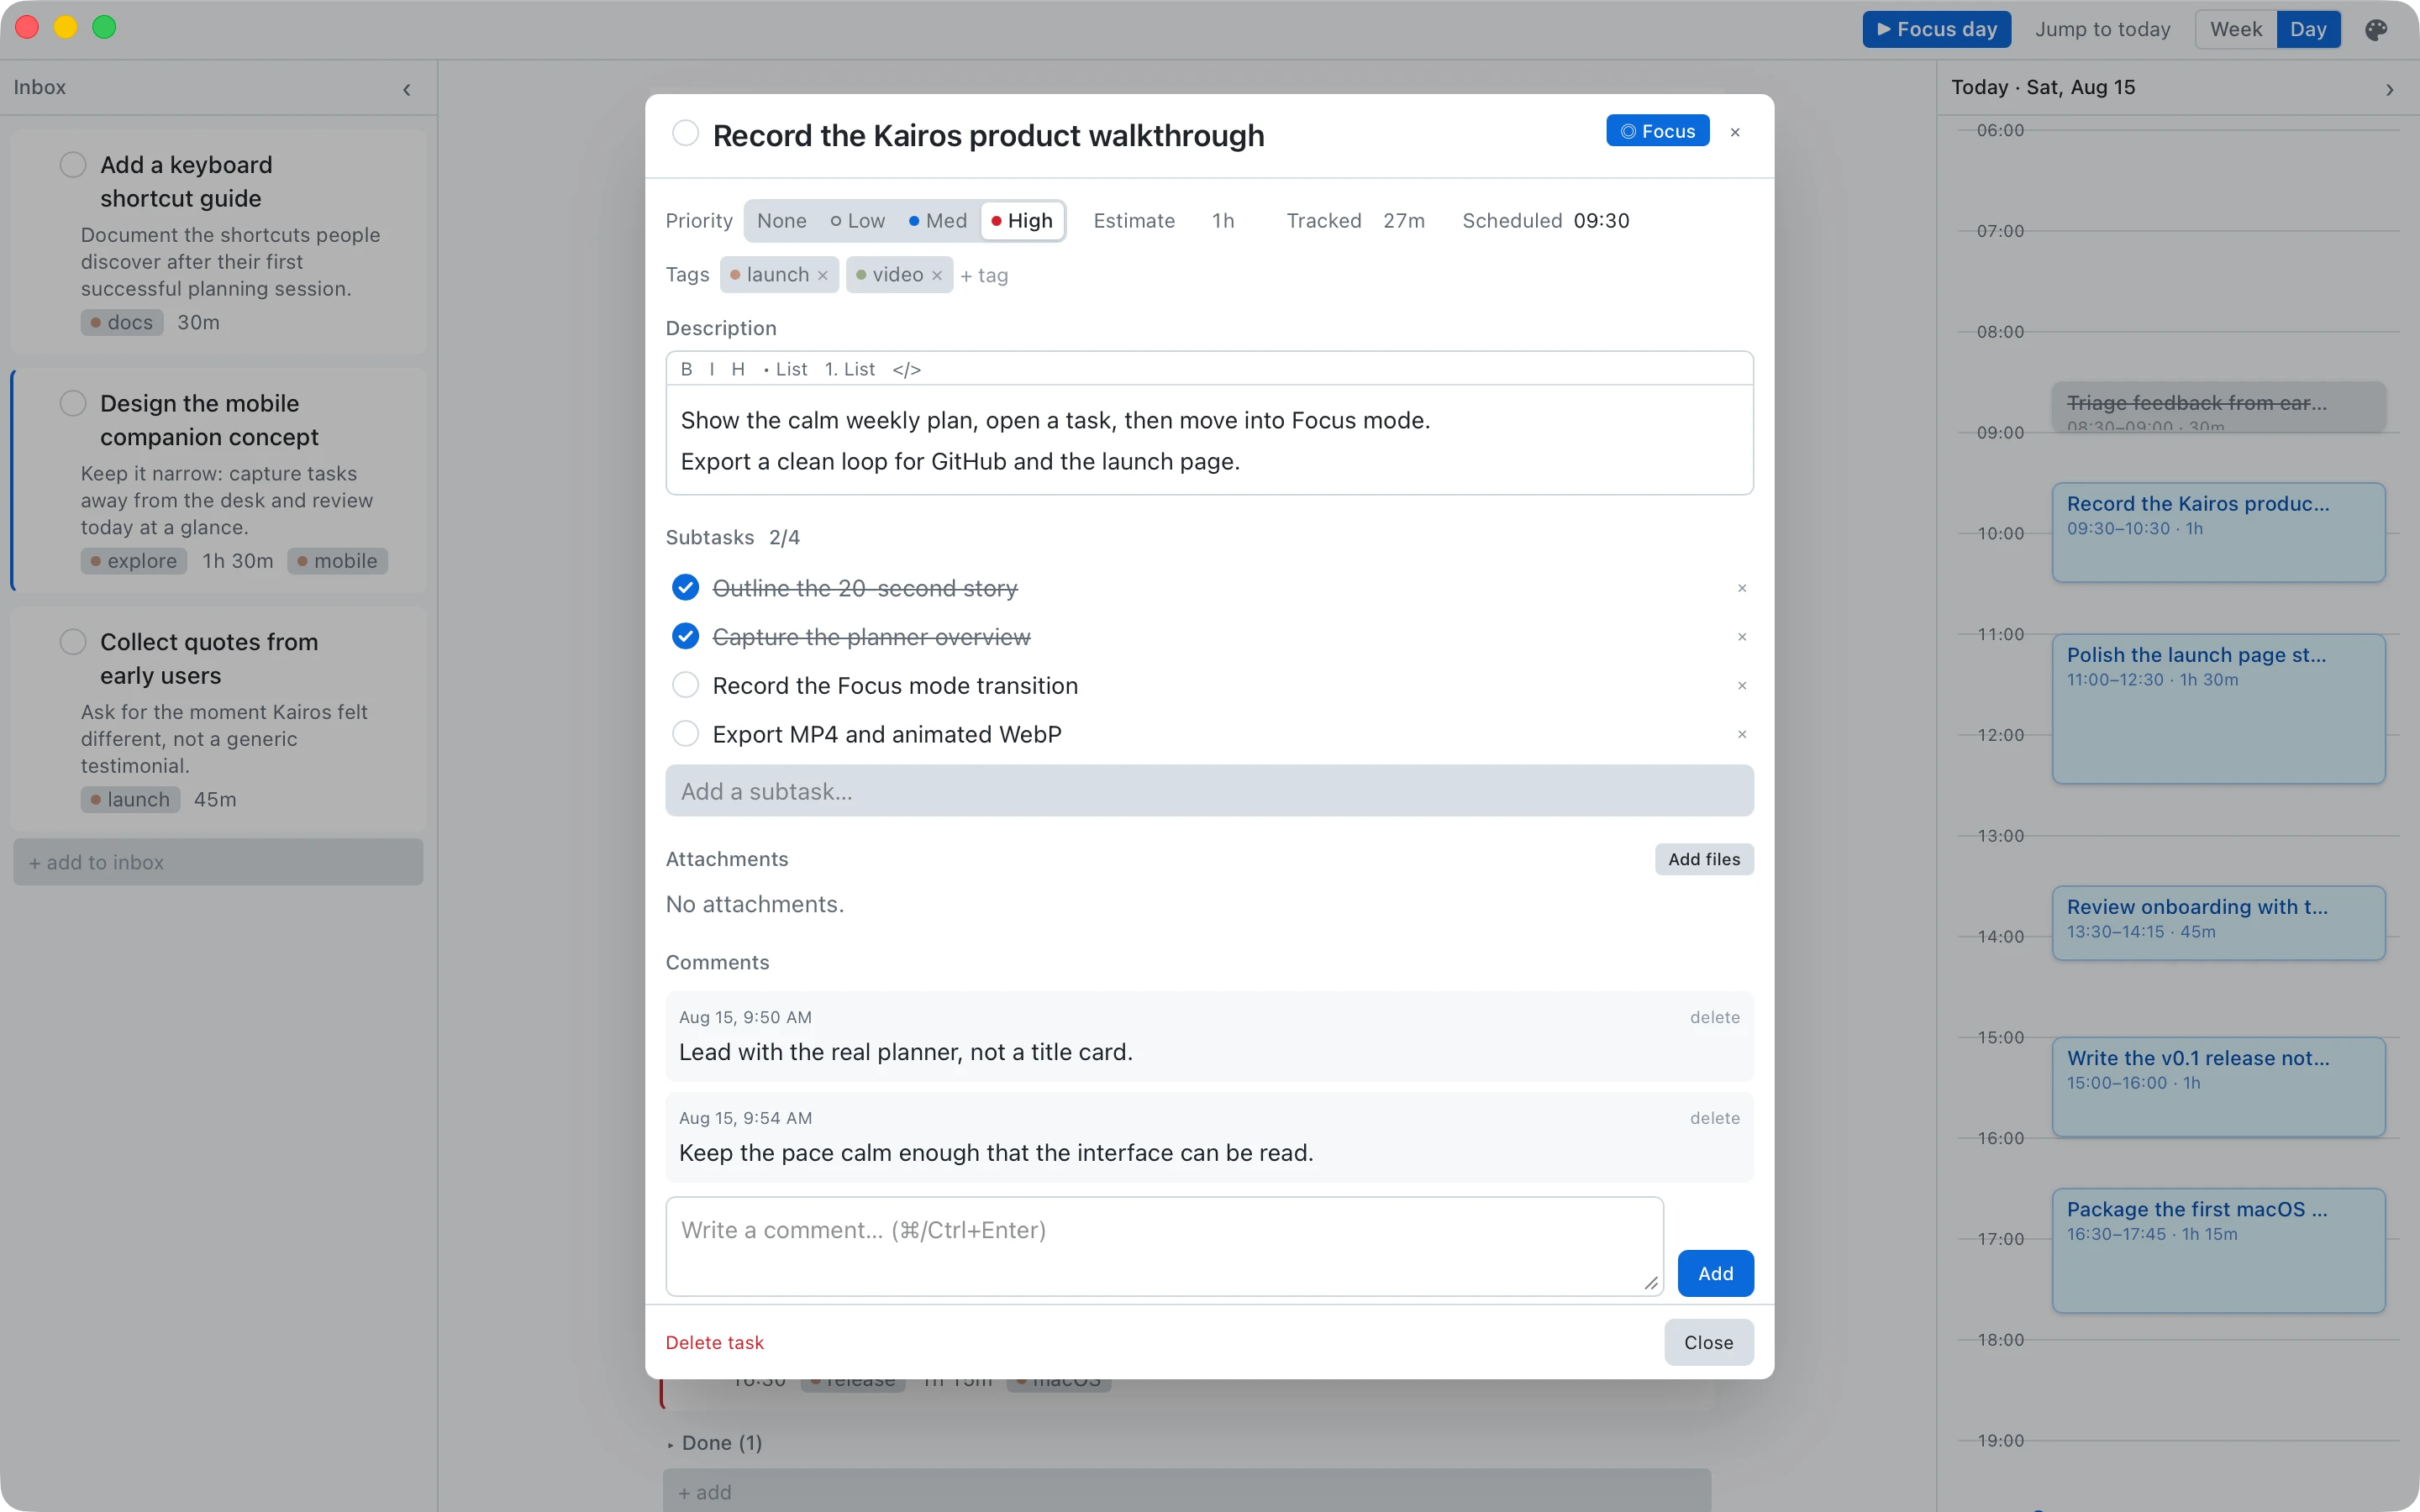Apply heading format in description

coord(738,369)
